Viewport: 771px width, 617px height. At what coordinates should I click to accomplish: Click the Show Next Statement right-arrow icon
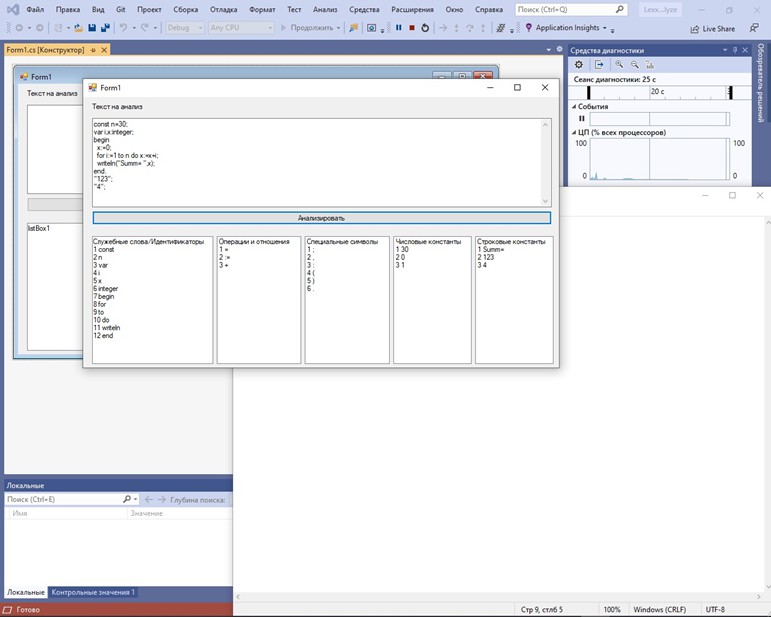[443, 28]
